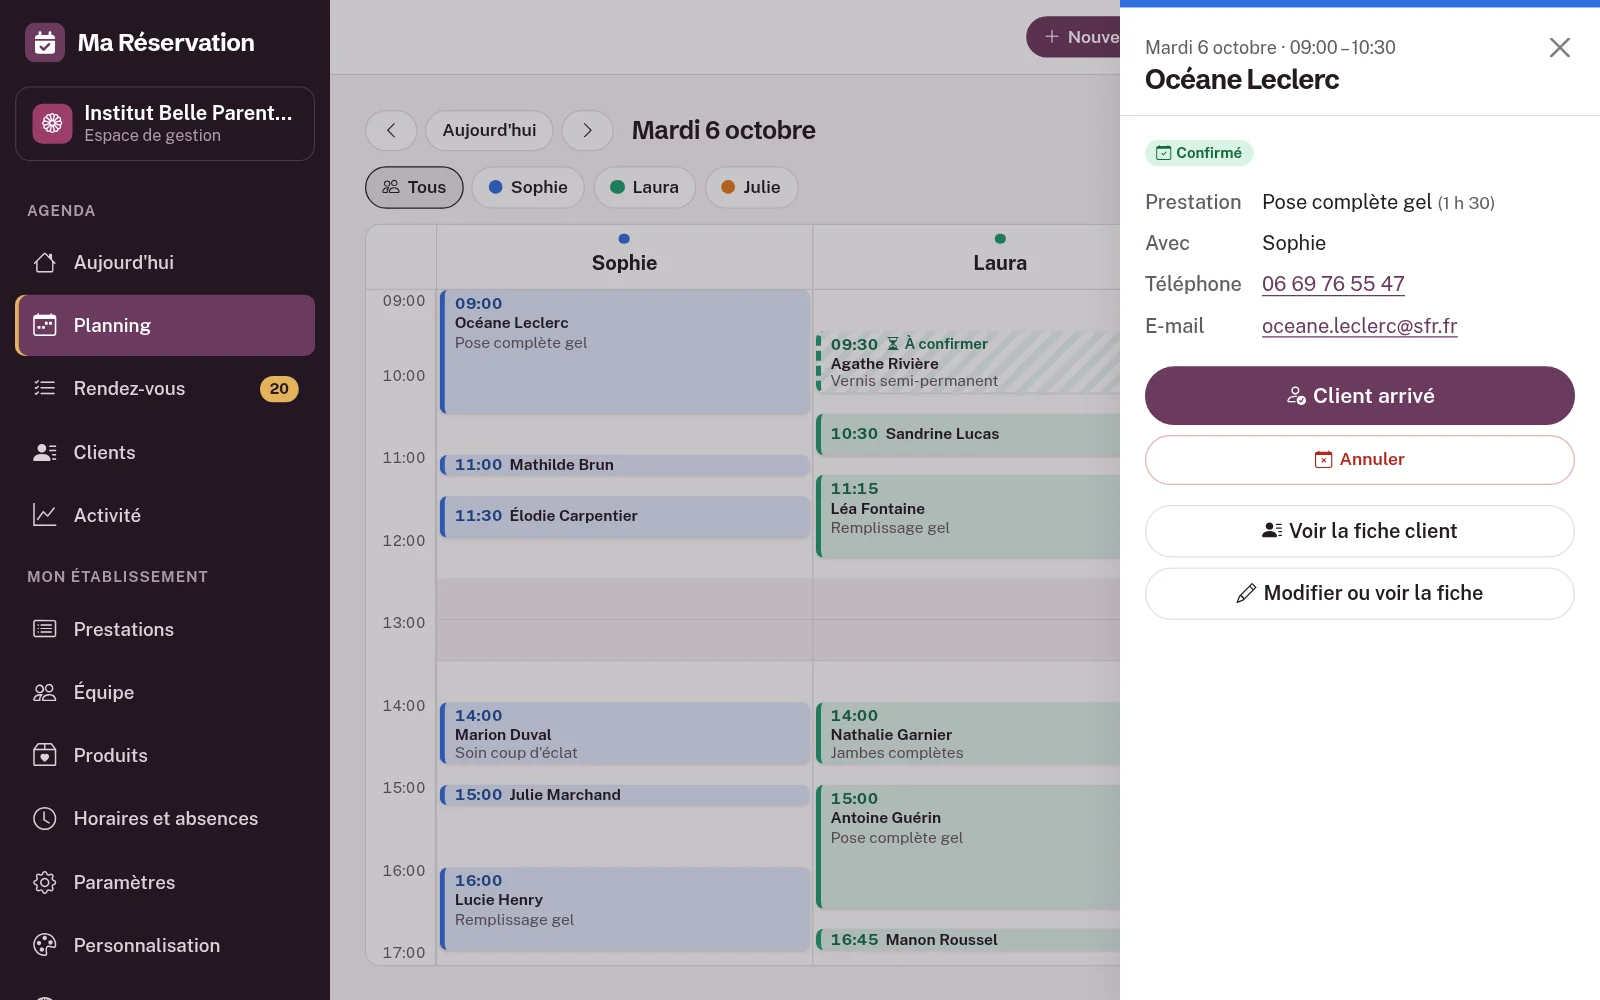Click oceane.leclerc@sfr.fr email link
The height and width of the screenshot is (1000, 1600).
[1359, 326]
